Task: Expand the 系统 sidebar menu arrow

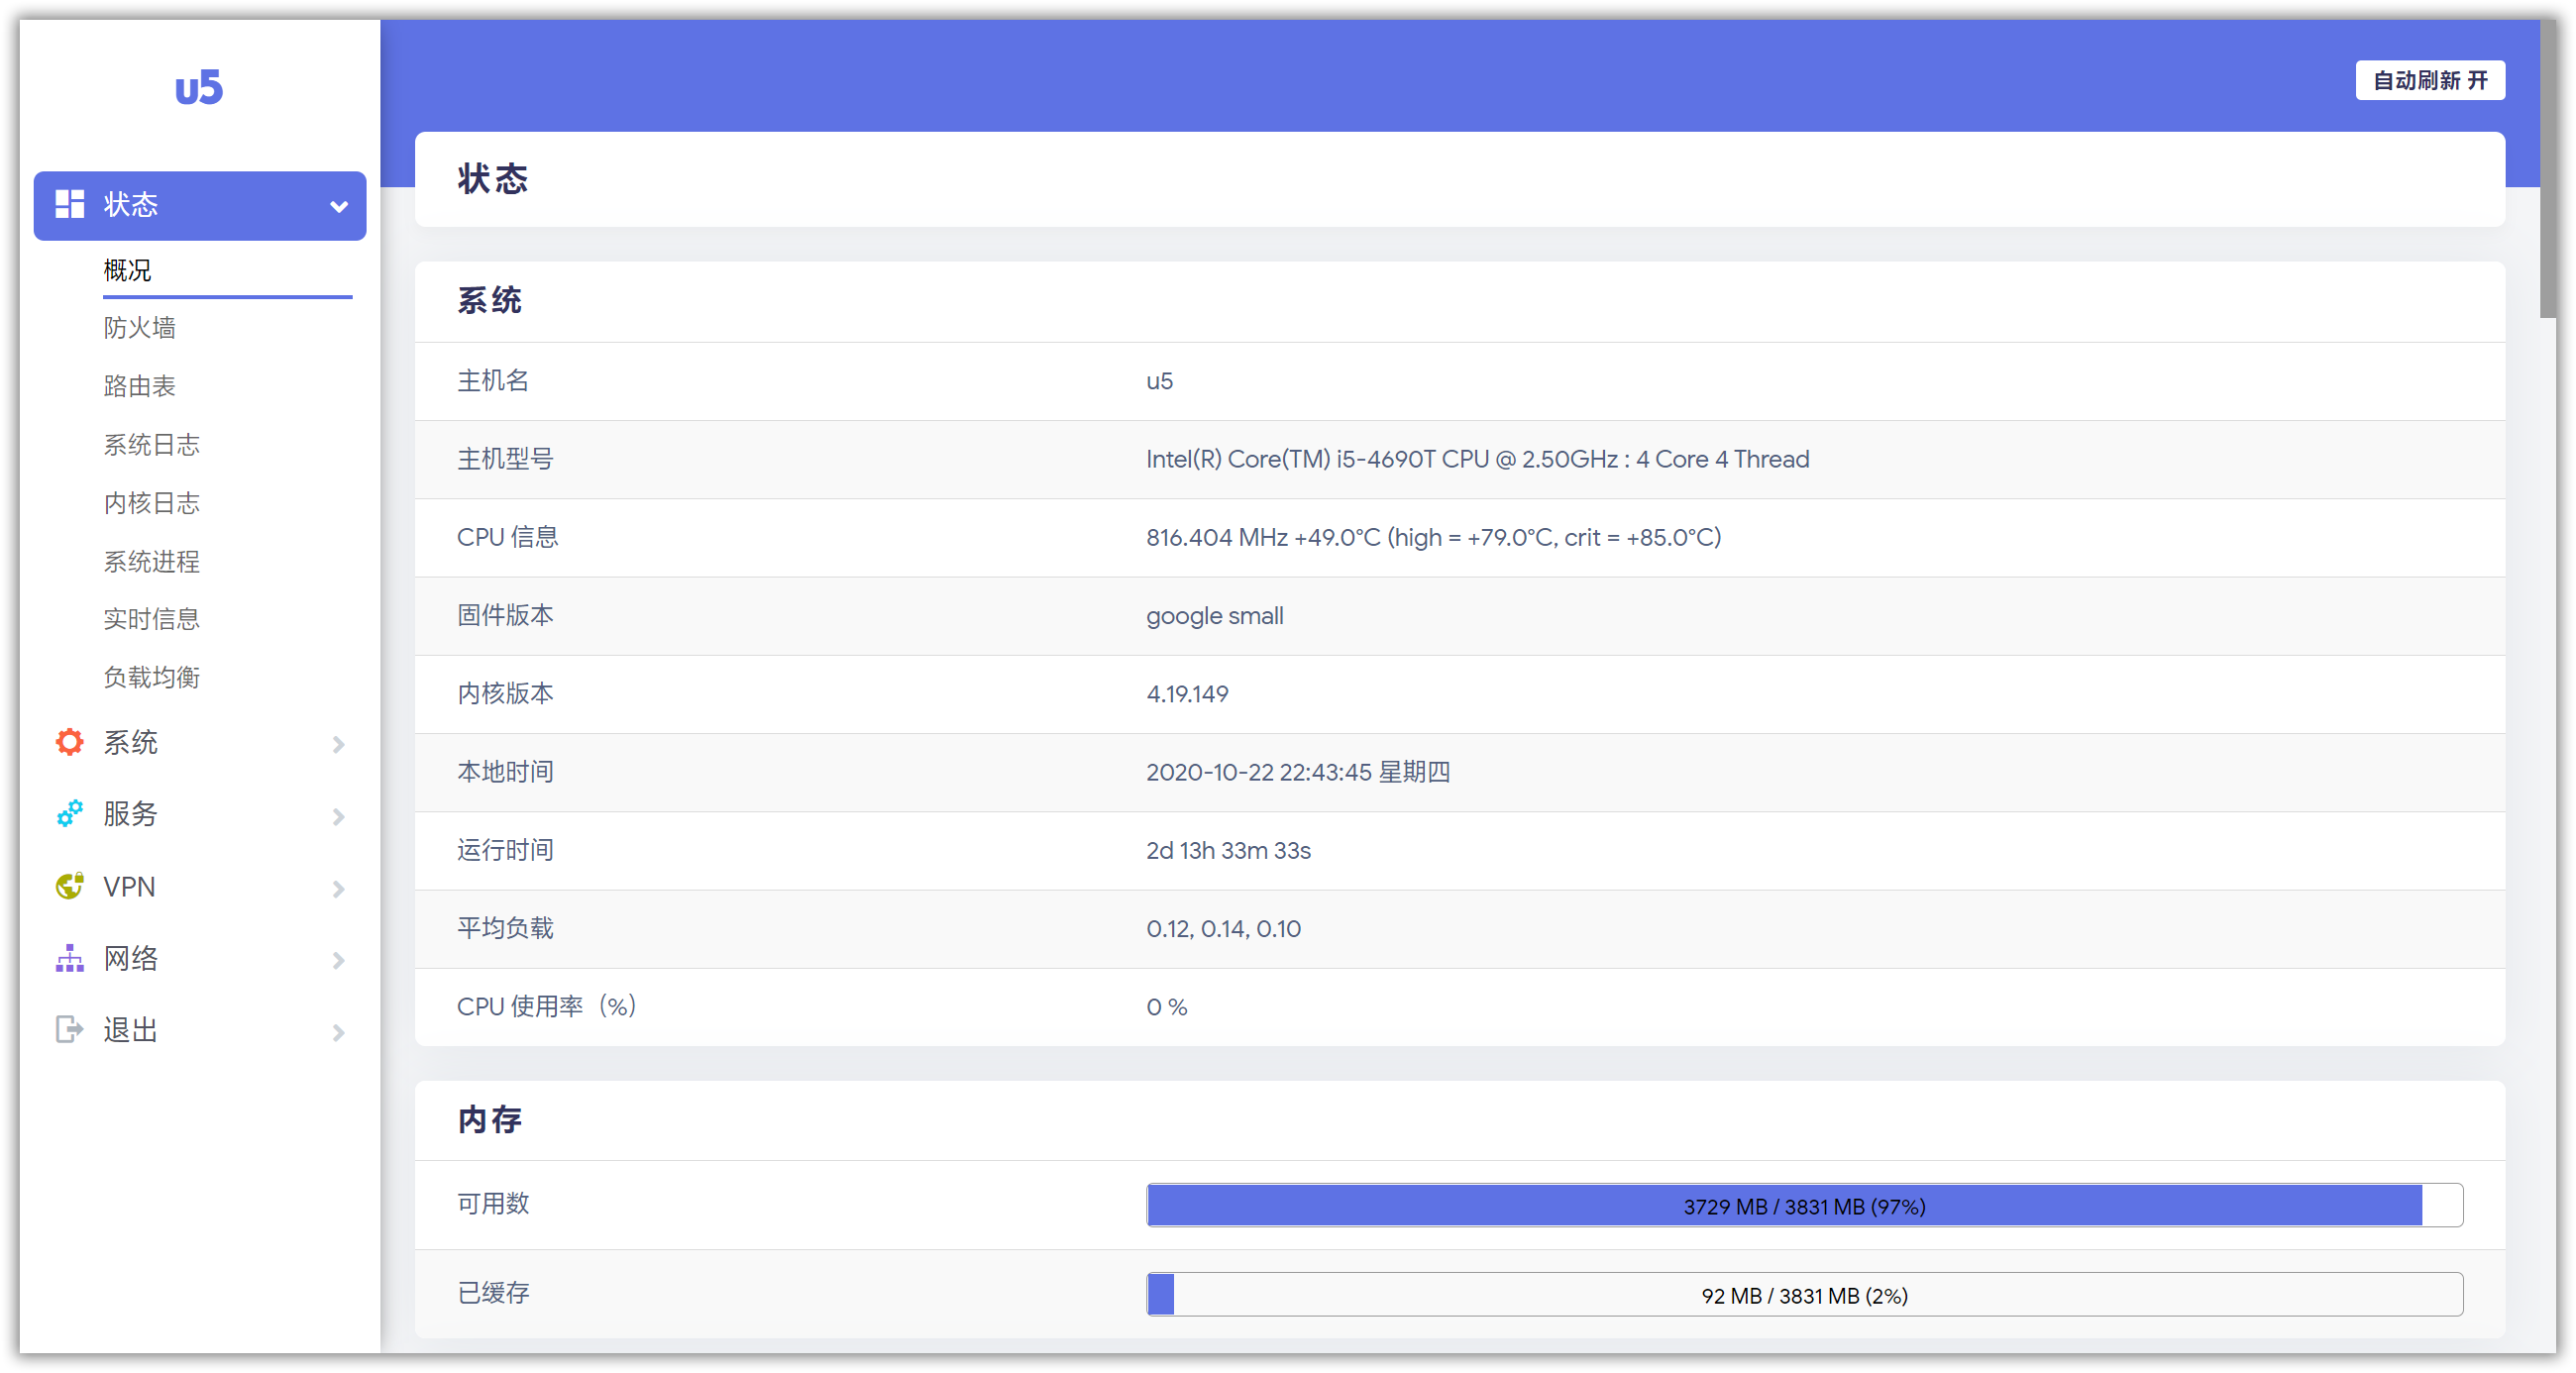Action: click(x=339, y=744)
